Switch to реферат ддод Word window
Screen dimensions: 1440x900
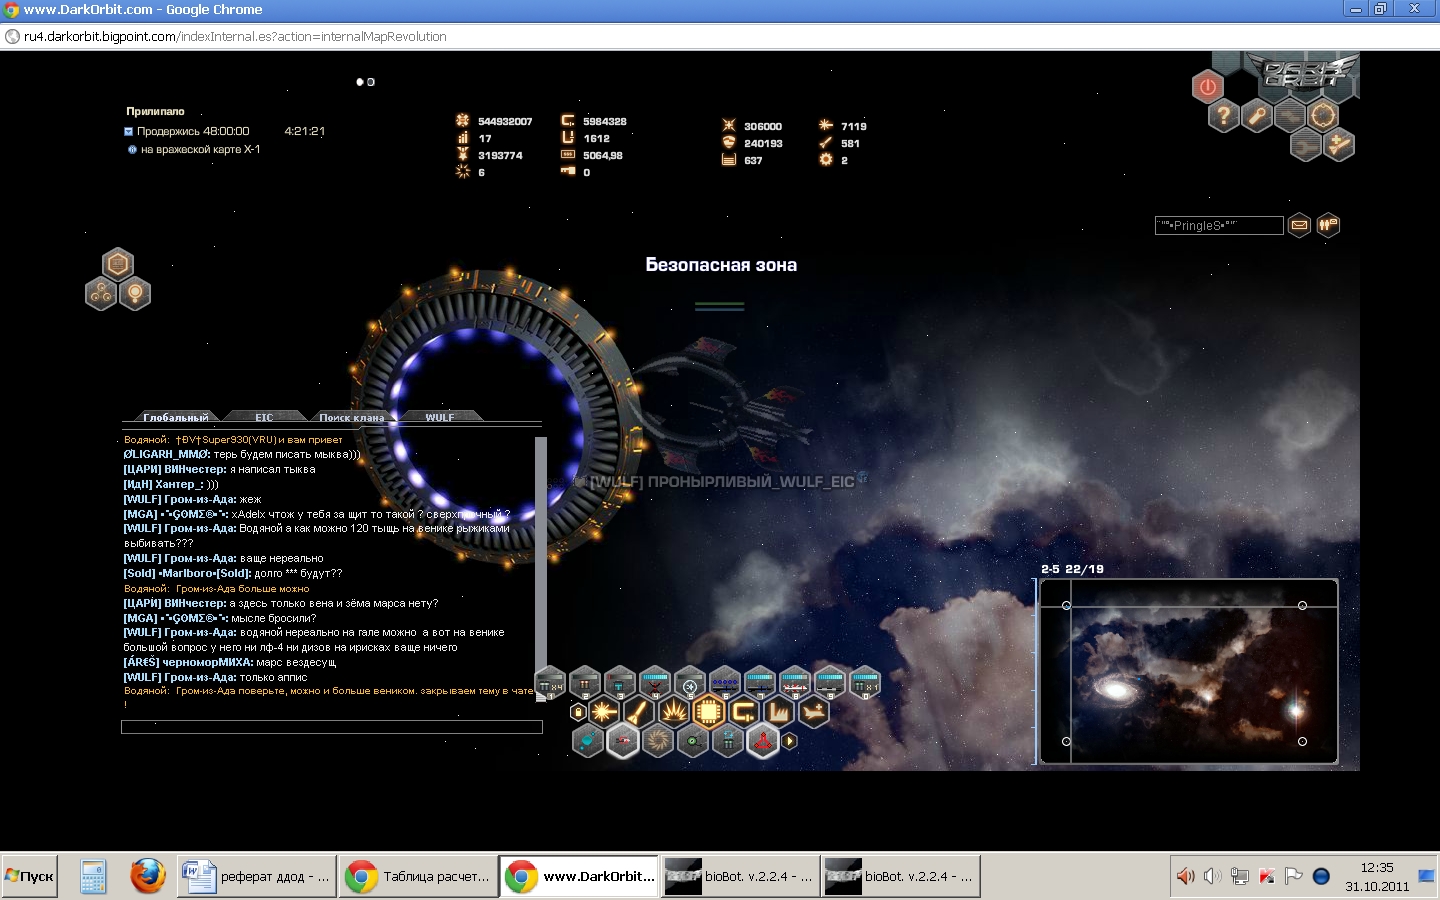pos(257,876)
